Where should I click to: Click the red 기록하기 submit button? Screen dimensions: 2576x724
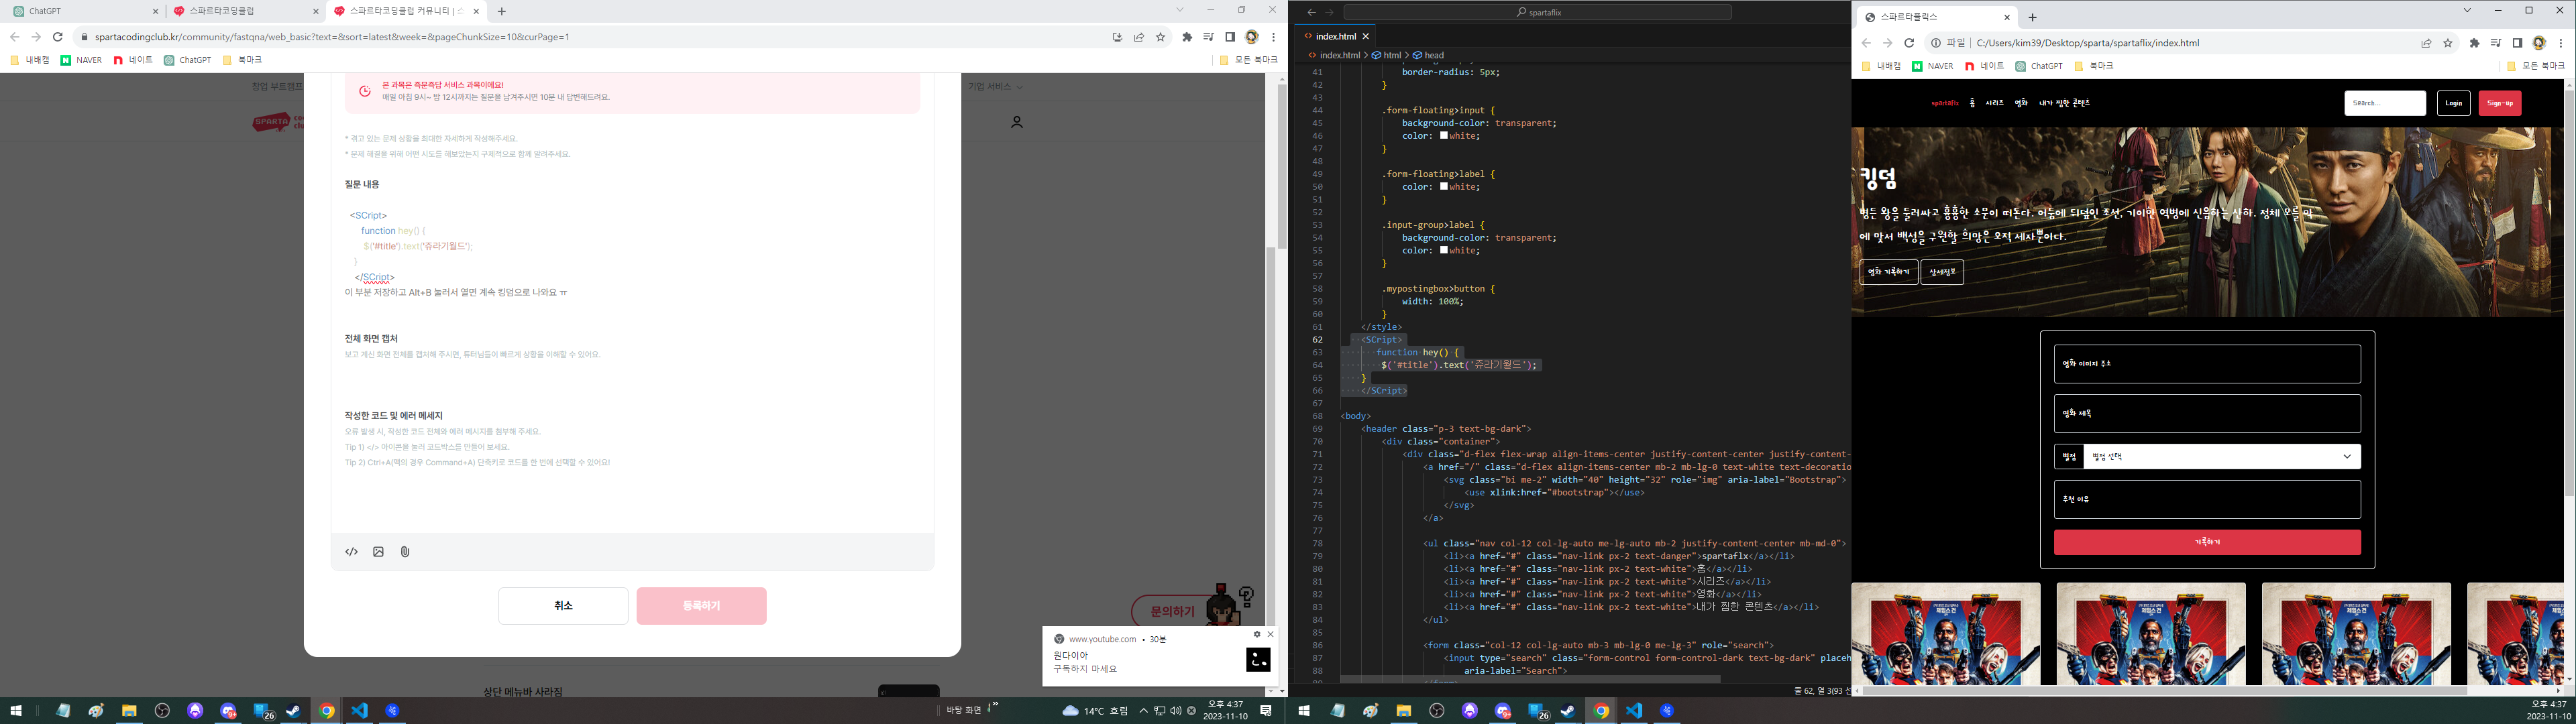click(x=2207, y=542)
